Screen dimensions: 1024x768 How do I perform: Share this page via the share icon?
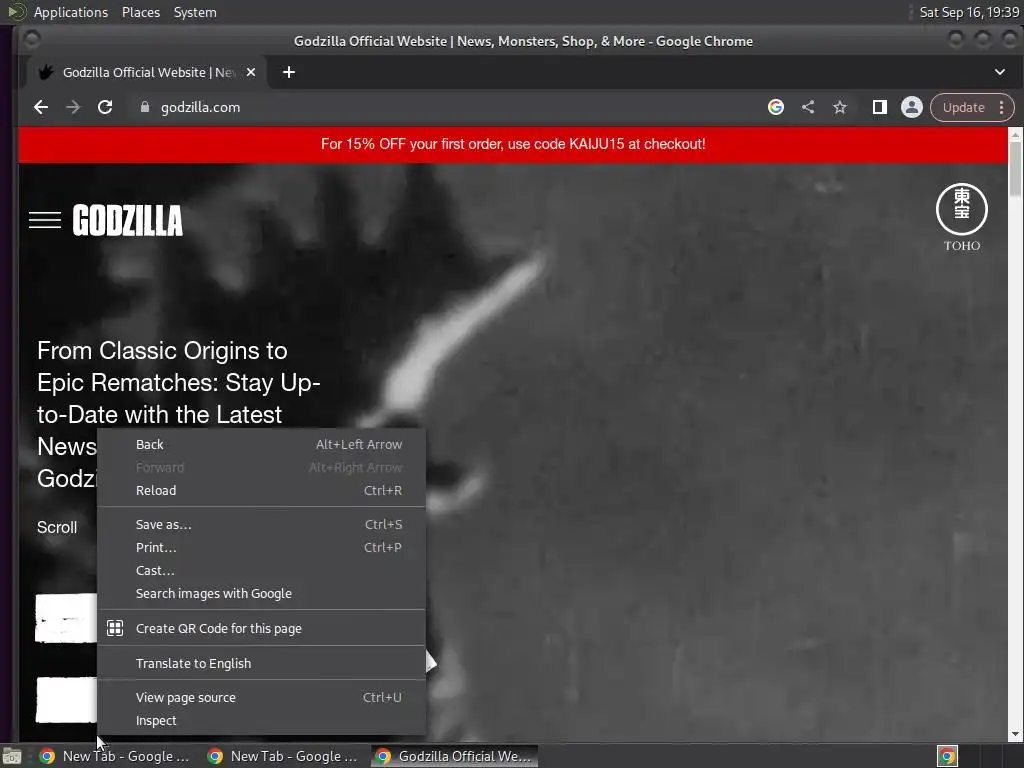[x=808, y=107]
